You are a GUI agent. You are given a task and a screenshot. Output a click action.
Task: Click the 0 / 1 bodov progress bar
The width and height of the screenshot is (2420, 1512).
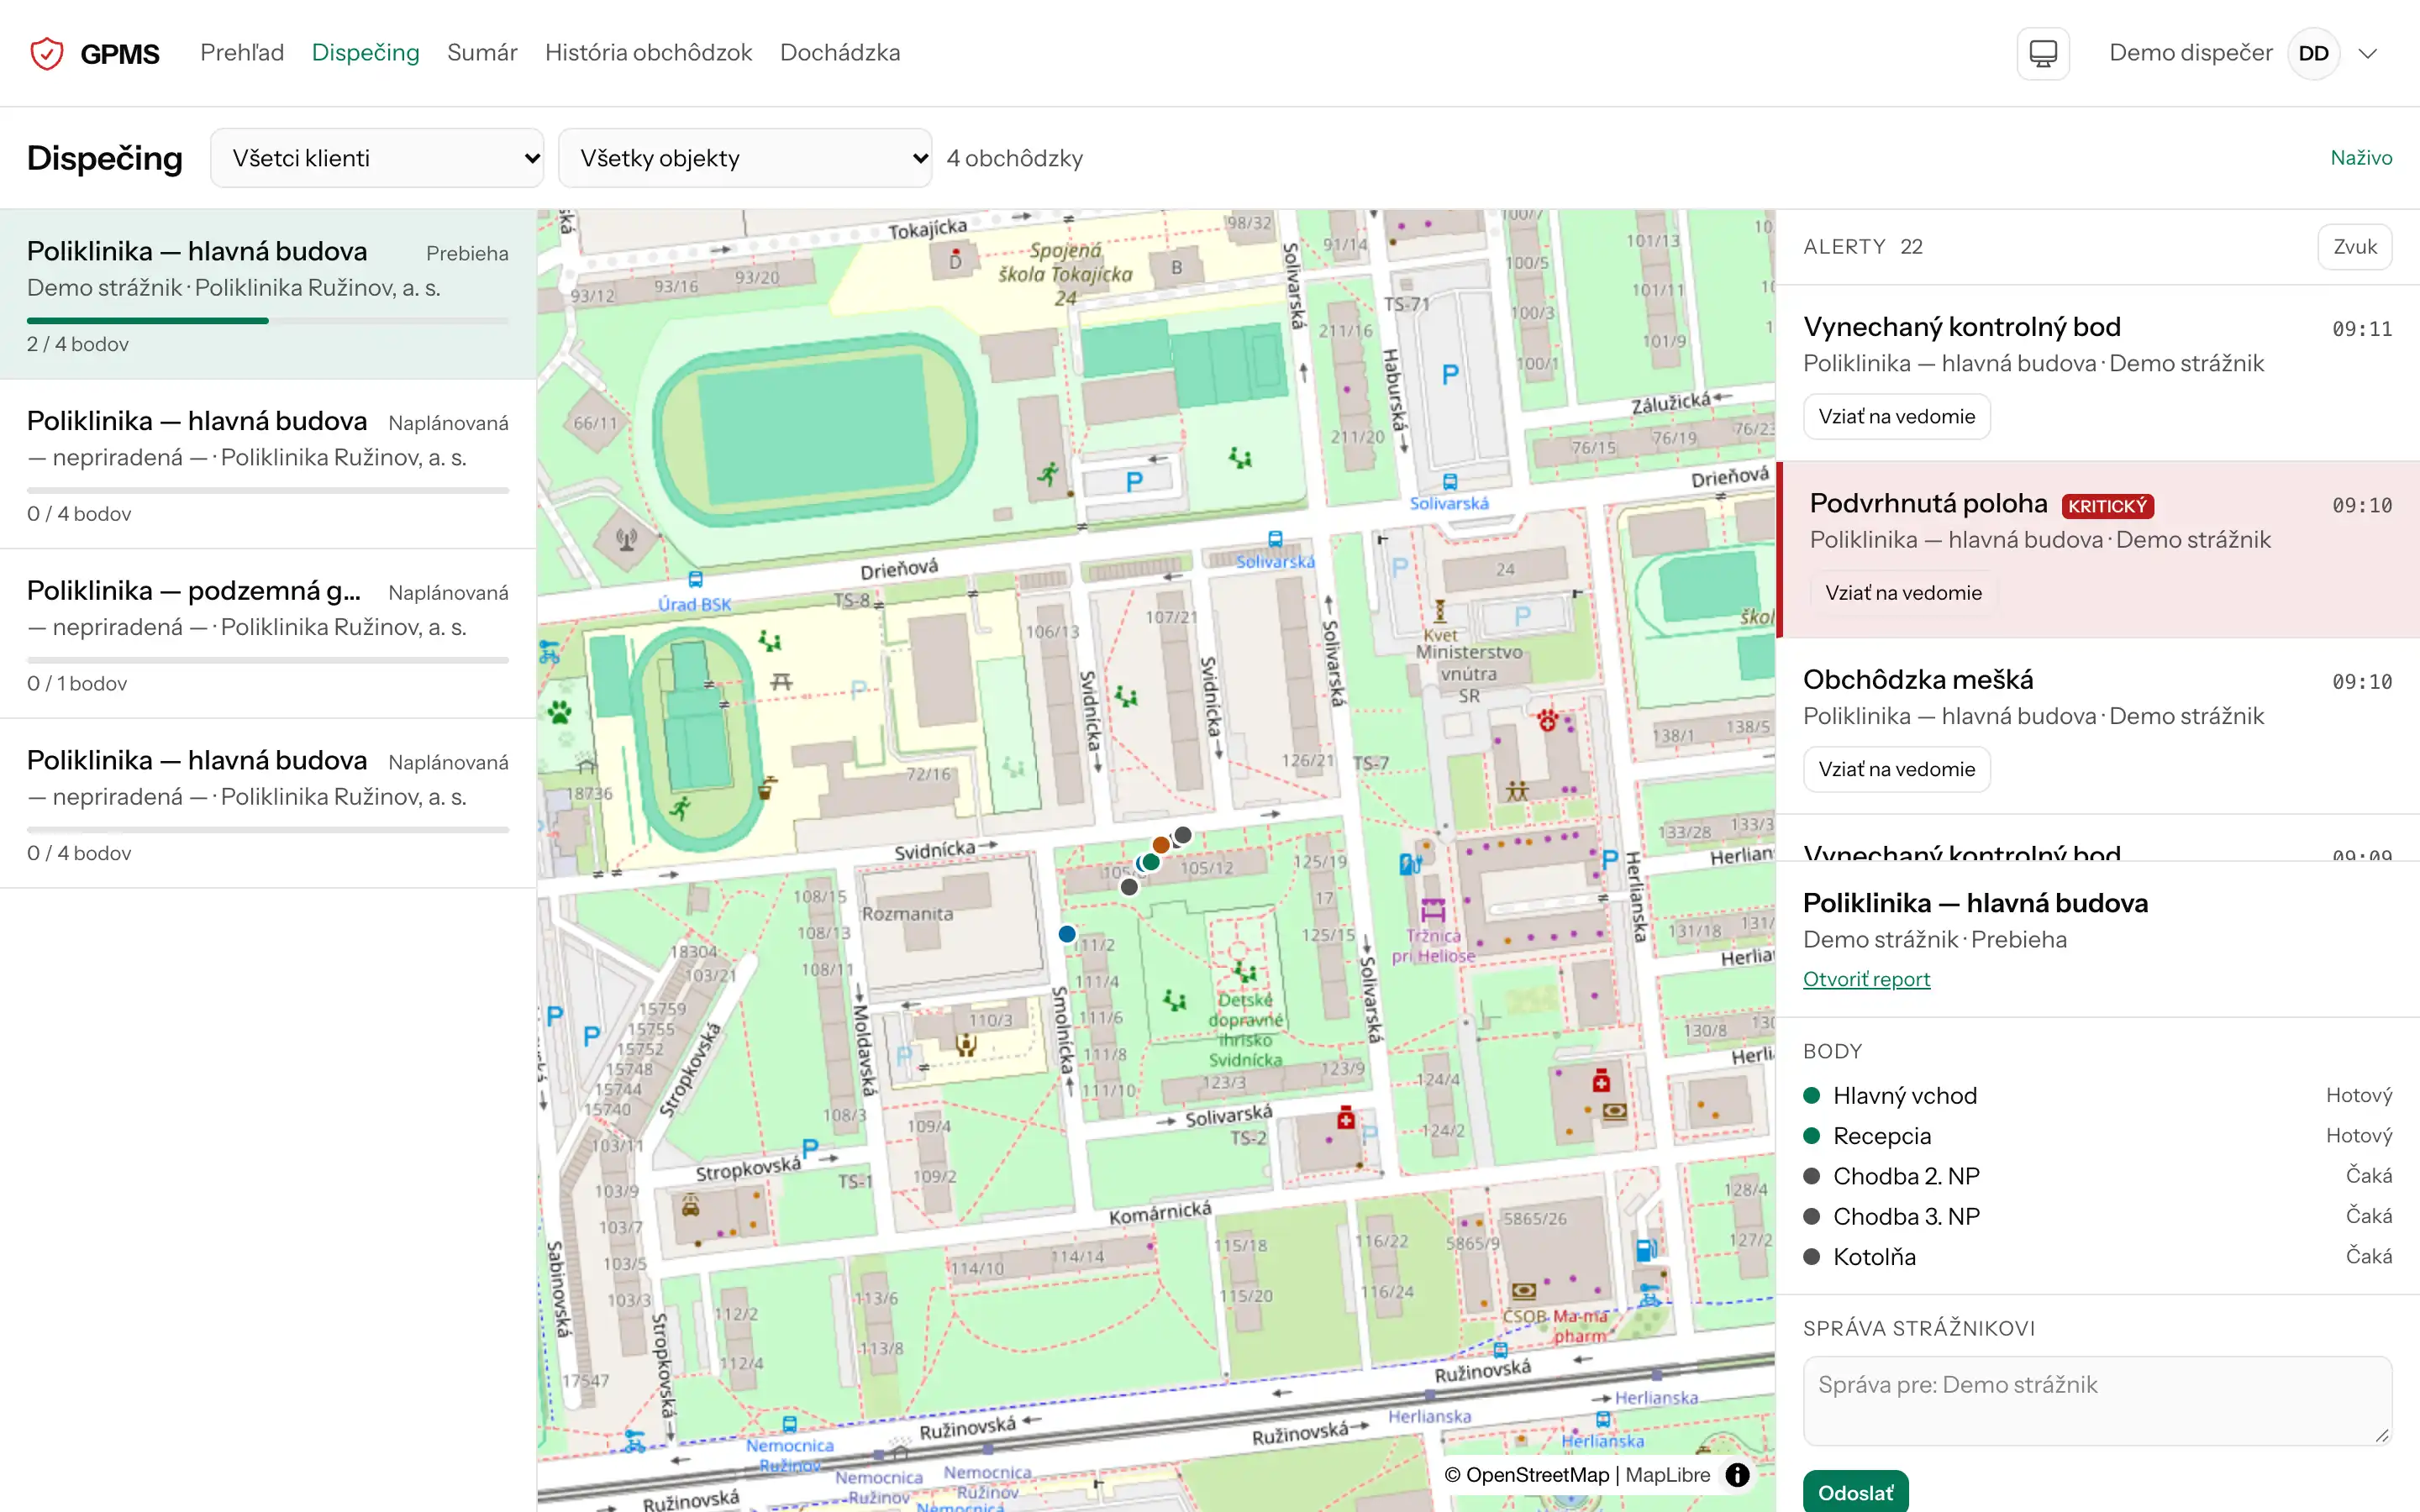tap(268, 660)
